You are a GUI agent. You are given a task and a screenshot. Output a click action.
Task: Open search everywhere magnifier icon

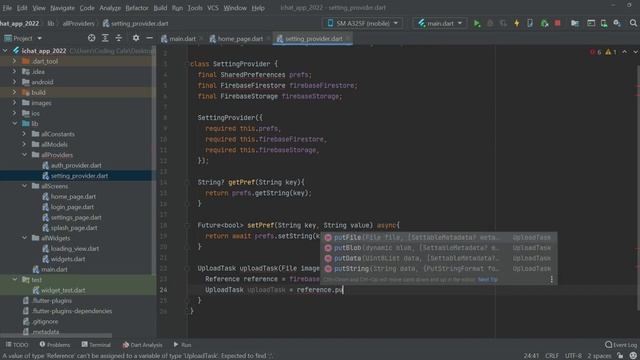click(x=633, y=24)
